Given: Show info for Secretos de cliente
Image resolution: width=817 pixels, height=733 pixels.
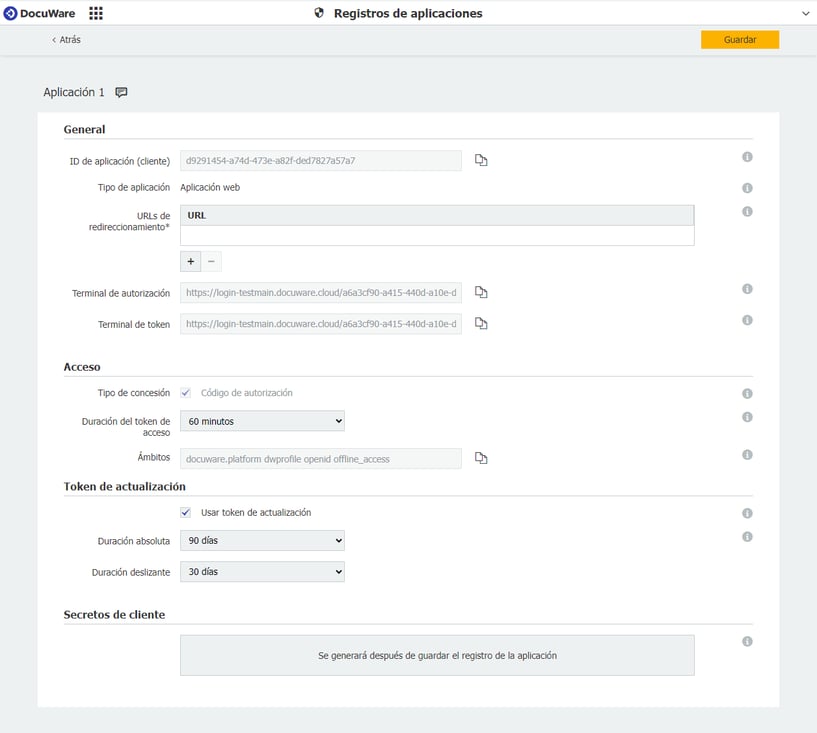Looking at the screenshot, I should click(747, 641).
